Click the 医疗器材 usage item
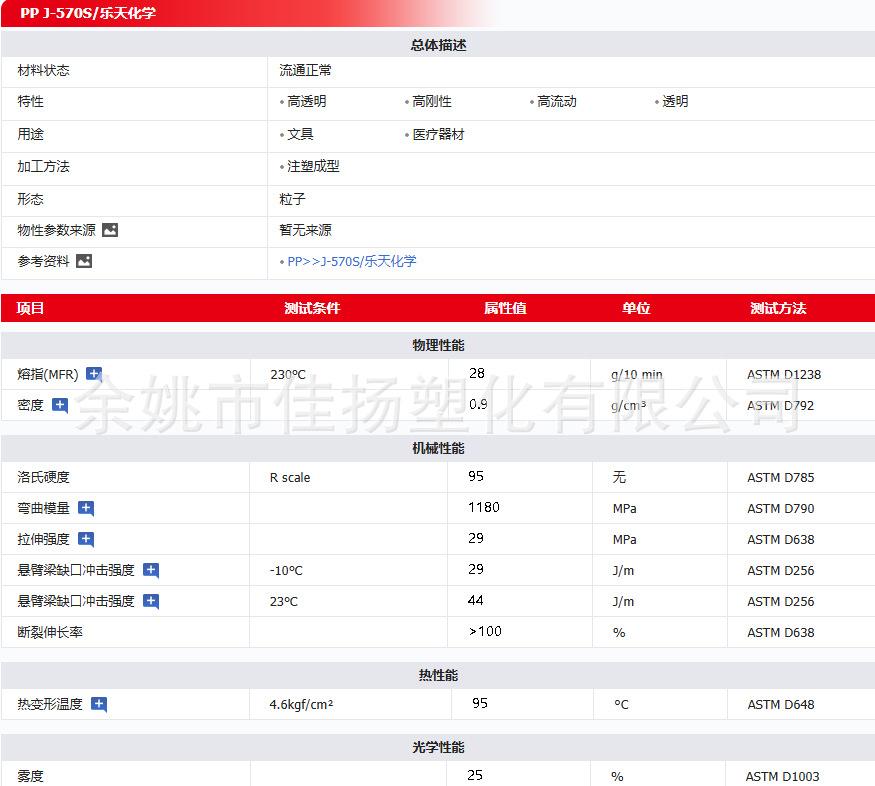The image size is (875, 786). click(x=438, y=134)
